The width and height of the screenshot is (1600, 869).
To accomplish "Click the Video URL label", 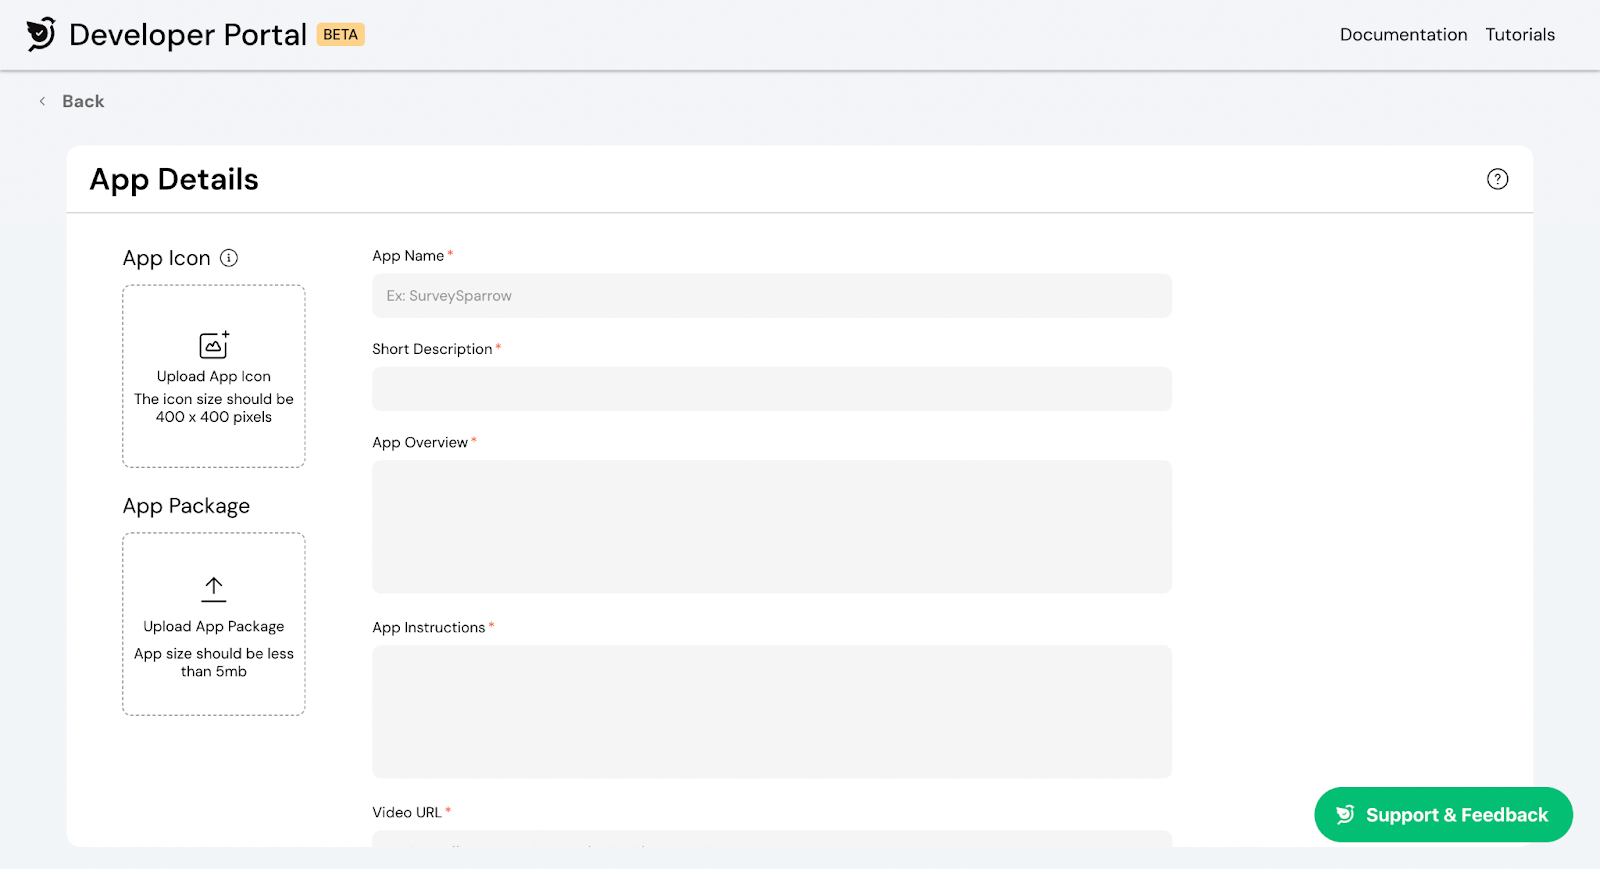I will pyautogui.click(x=407, y=812).
